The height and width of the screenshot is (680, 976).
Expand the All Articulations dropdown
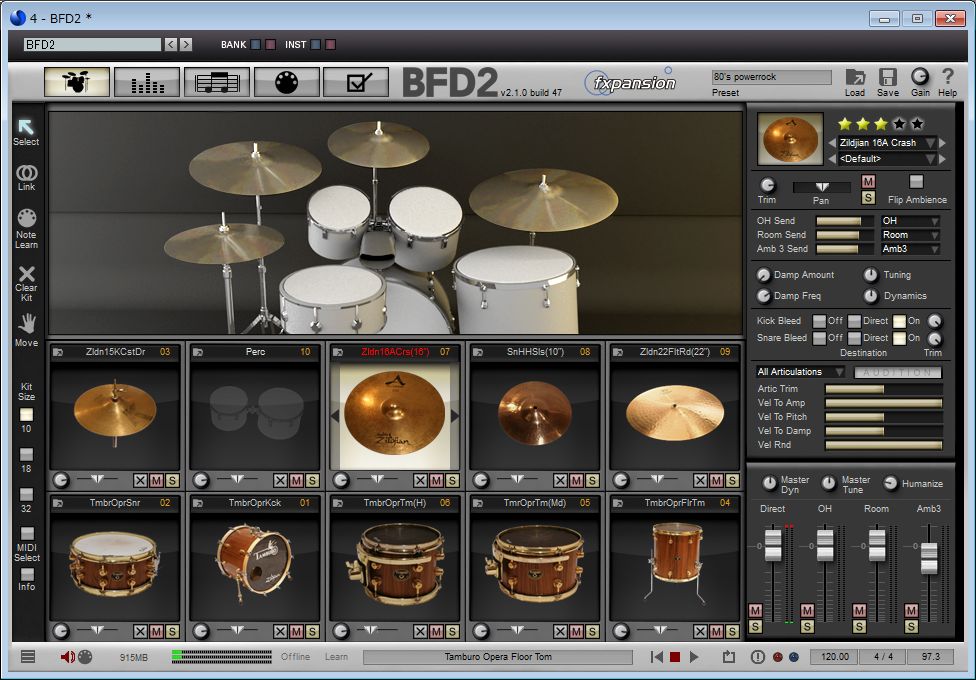click(800, 372)
